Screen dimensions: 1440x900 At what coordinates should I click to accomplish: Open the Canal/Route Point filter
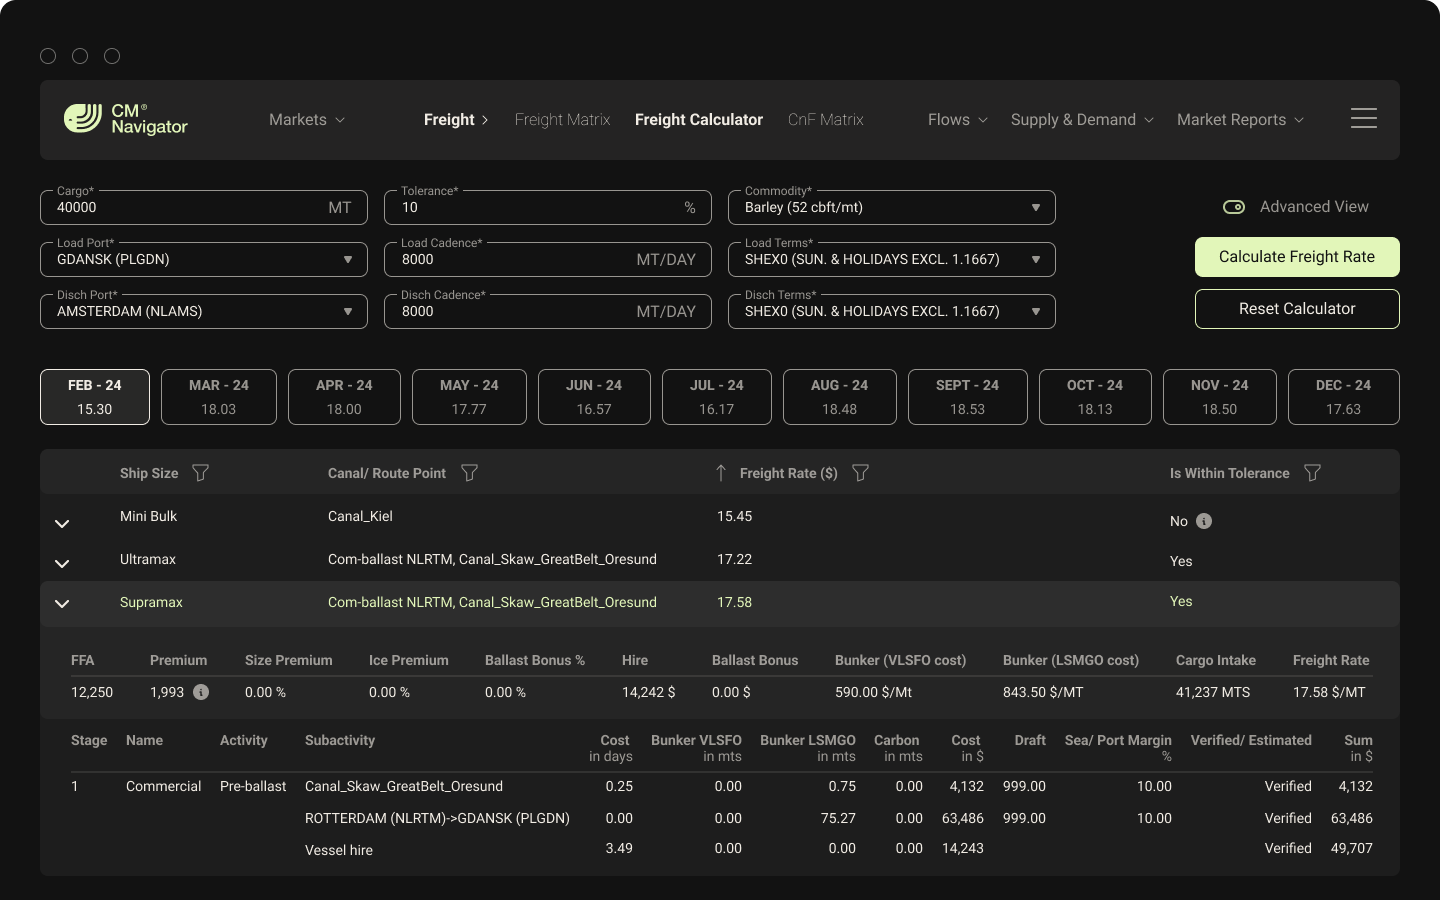(x=469, y=473)
